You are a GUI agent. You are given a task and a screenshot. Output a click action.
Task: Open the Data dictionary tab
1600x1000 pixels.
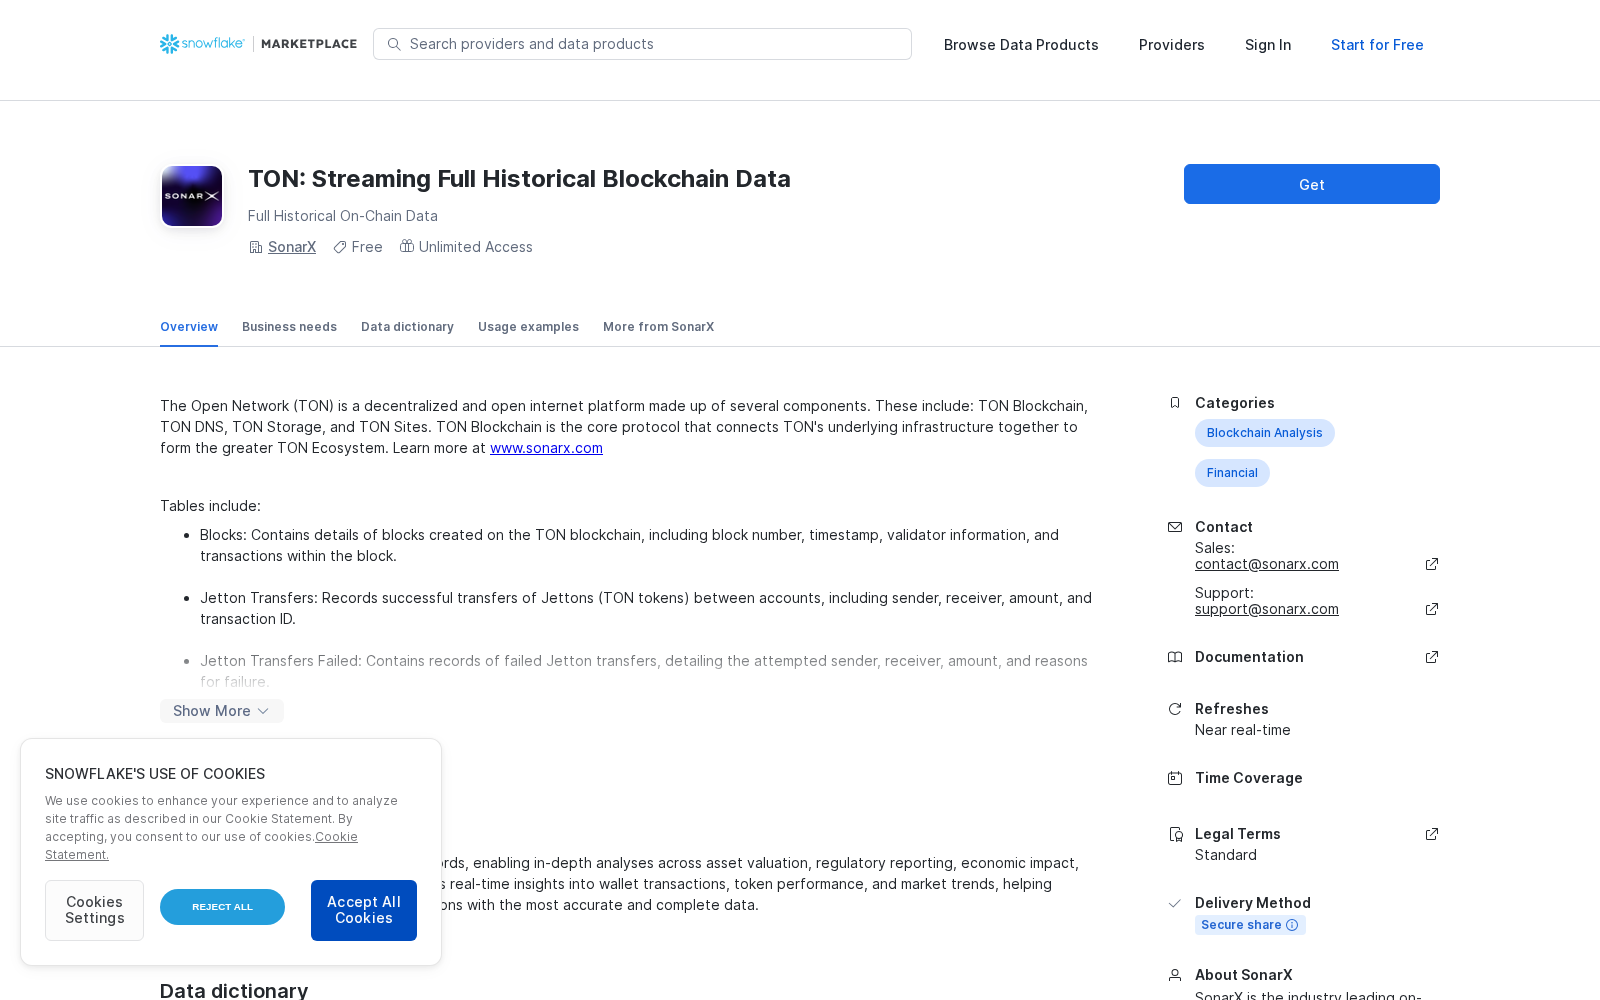point(407,327)
